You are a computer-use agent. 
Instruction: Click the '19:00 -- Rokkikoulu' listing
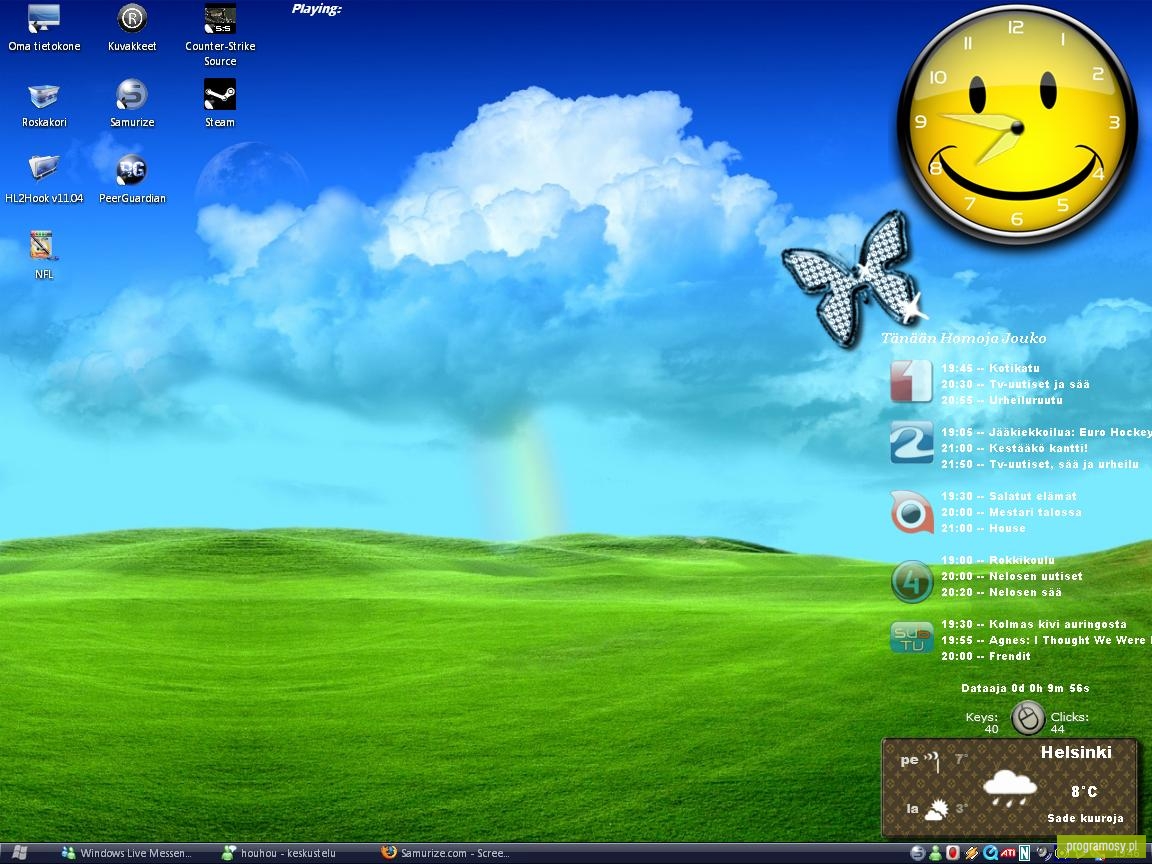[998, 560]
